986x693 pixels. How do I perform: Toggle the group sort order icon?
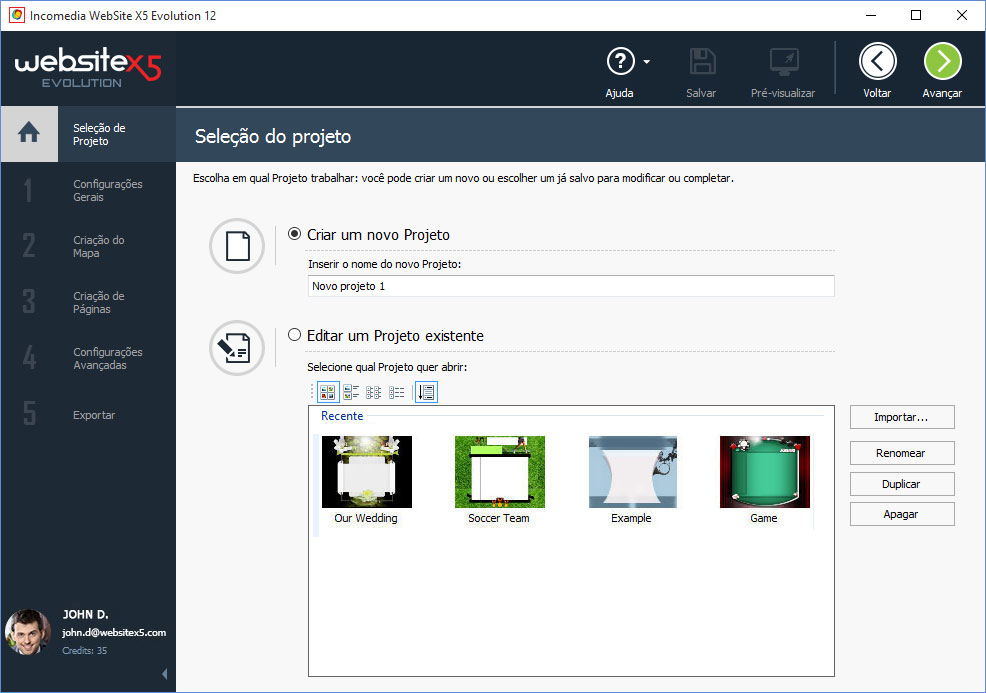tap(426, 392)
